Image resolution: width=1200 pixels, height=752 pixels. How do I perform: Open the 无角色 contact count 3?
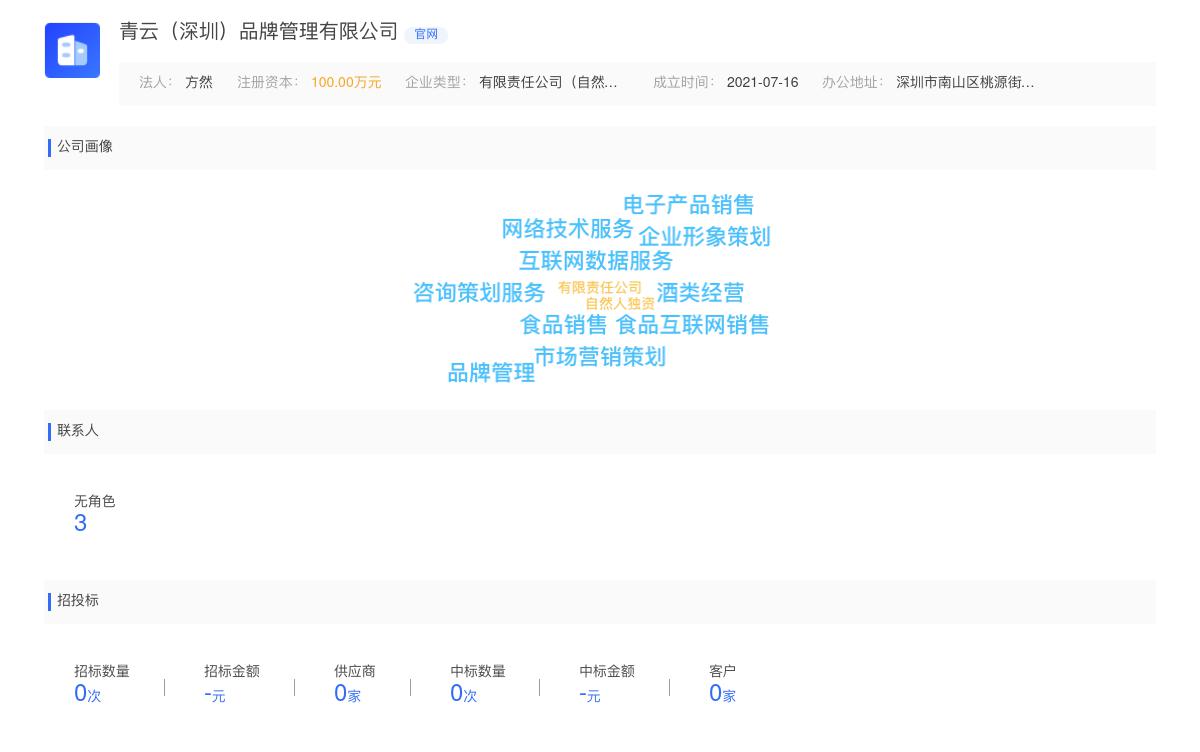pos(80,523)
